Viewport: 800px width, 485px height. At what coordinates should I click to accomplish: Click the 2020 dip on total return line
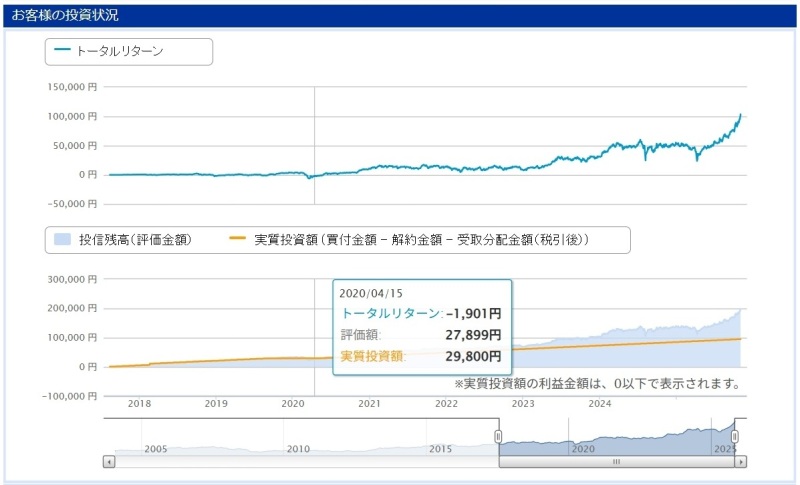click(x=309, y=177)
